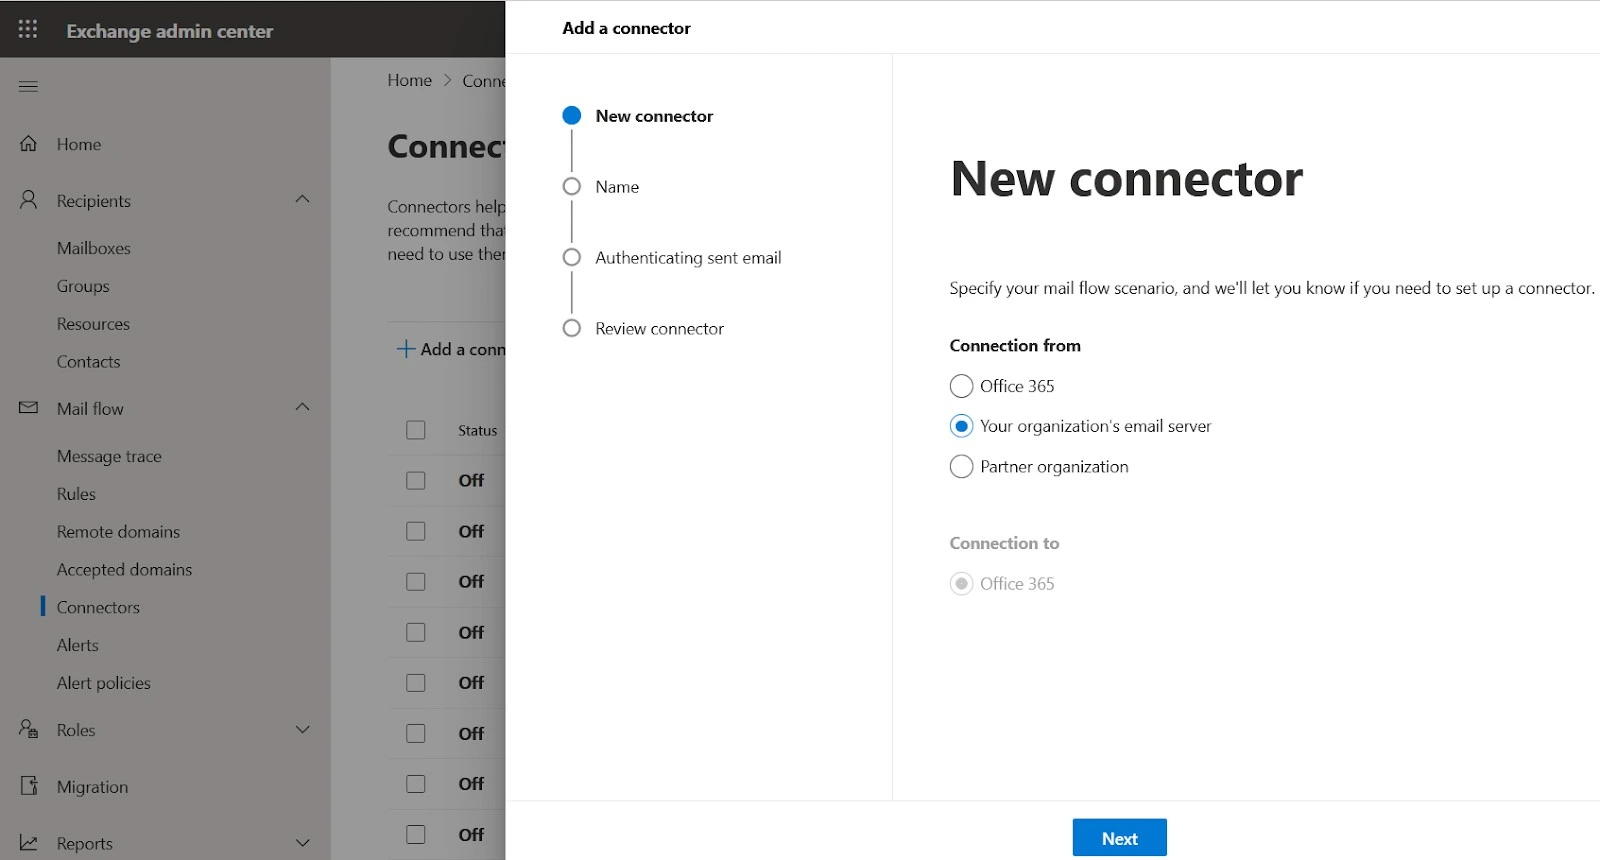Go to the Name wizard step
Image resolution: width=1600 pixels, height=860 pixels.
(617, 187)
